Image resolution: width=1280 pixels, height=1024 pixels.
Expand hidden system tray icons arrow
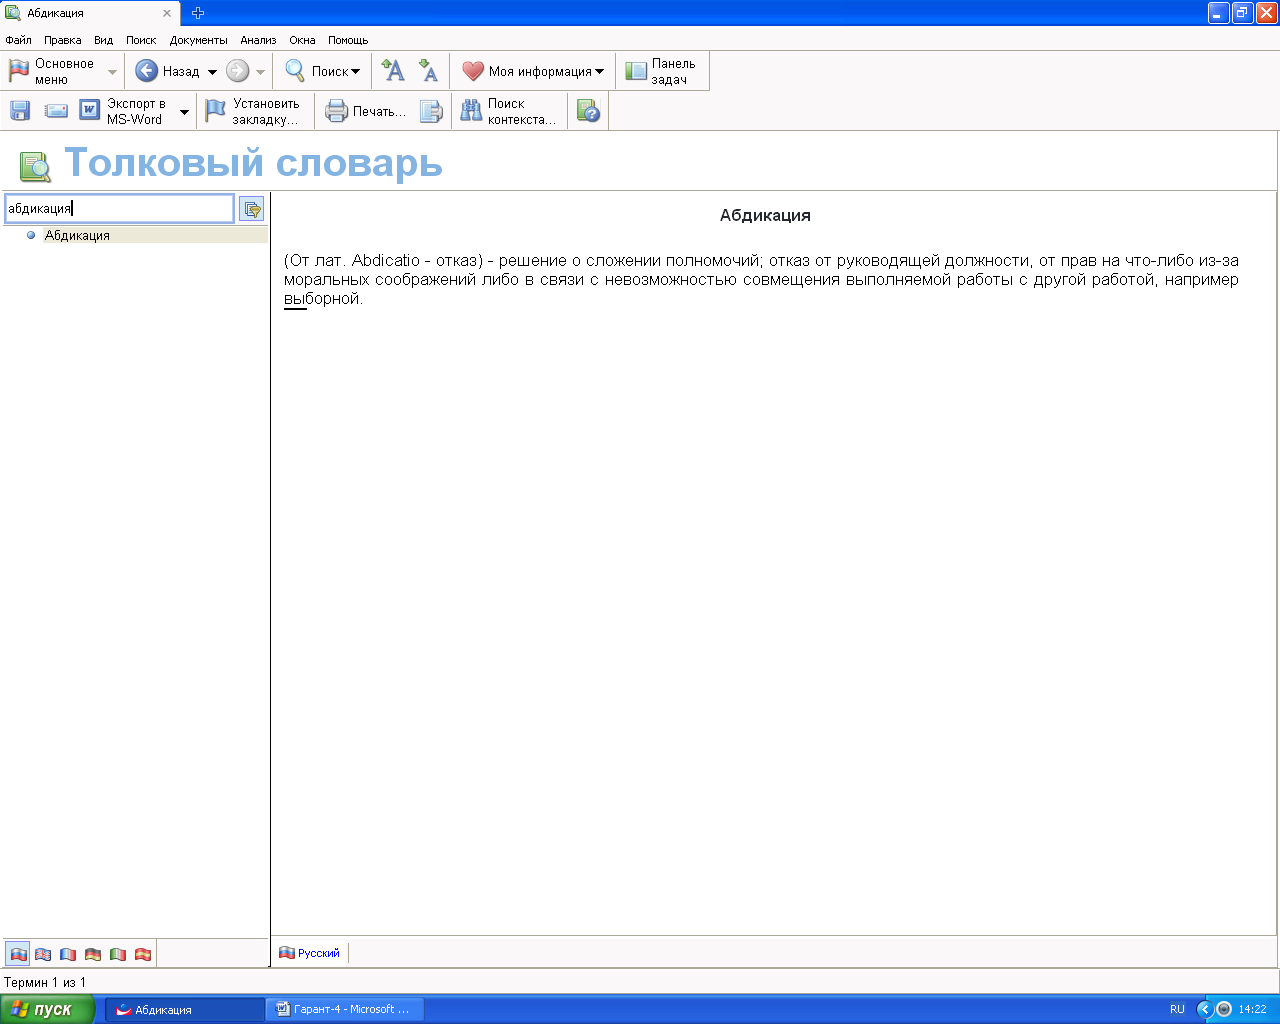tap(1205, 1009)
